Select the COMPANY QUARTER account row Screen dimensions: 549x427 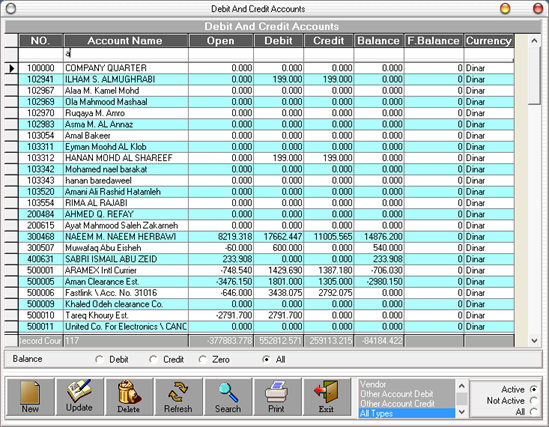coord(266,68)
